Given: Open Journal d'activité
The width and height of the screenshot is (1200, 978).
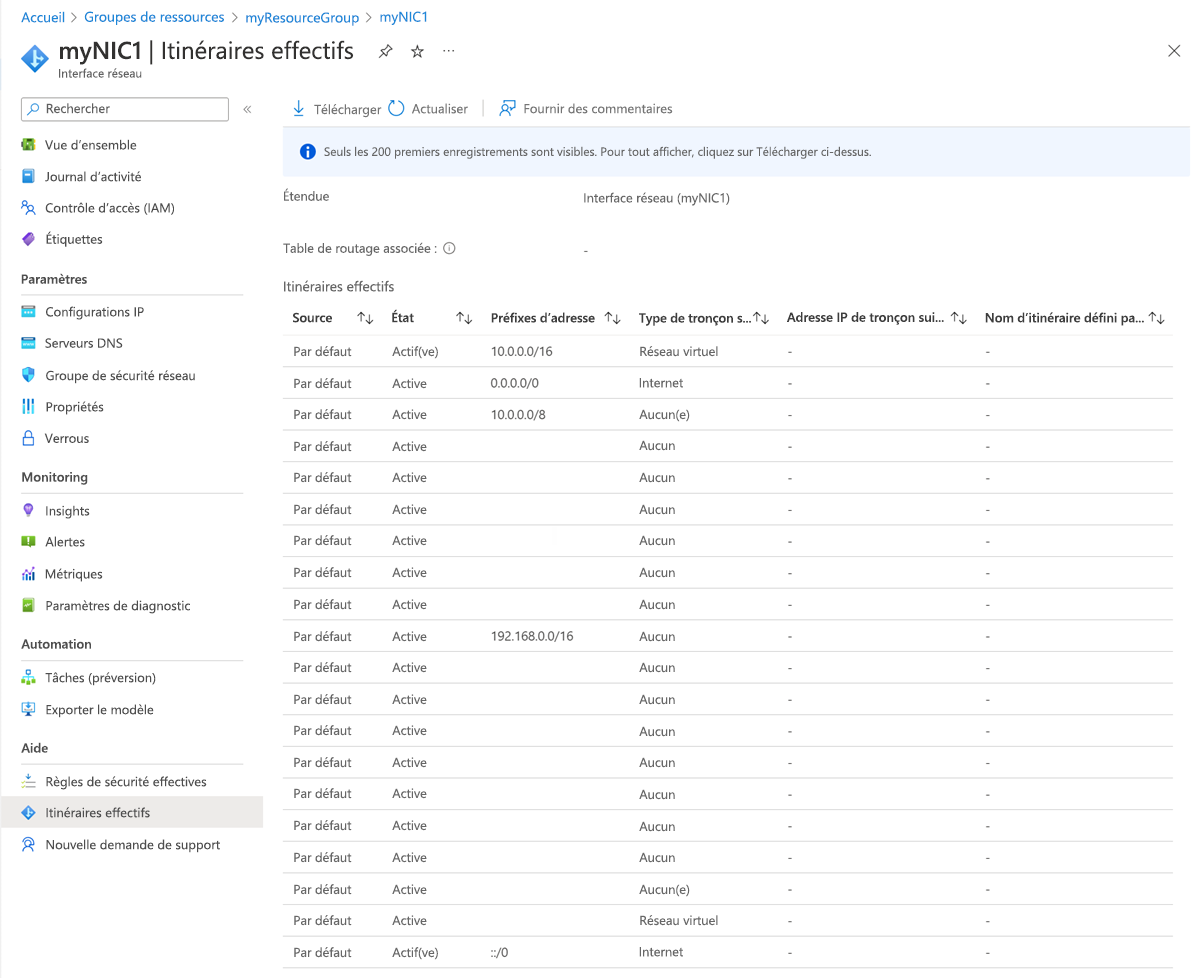Looking at the screenshot, I should click(x=93, y=177).
